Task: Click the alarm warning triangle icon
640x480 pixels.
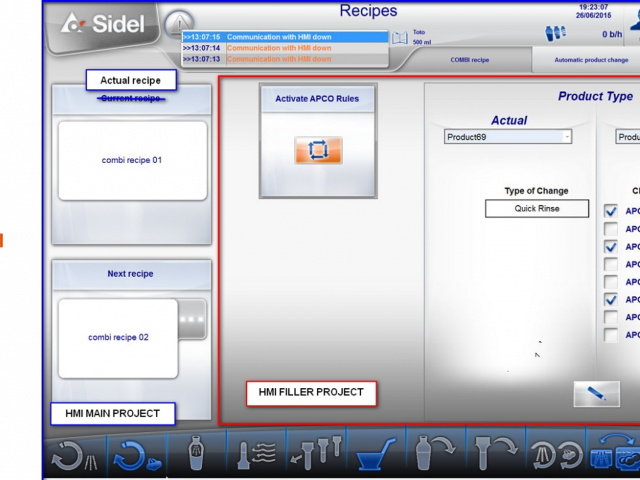Action: click(177, 22)
